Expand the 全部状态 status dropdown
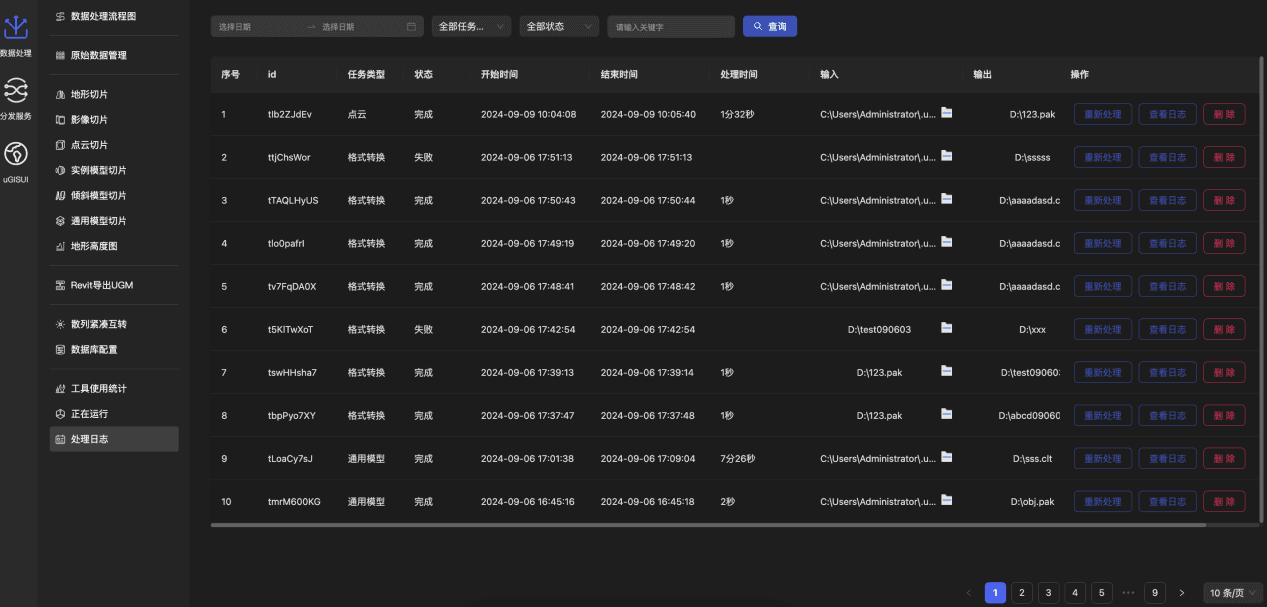The height and width of the screenshot is (607, 1267). pos(559,27)
